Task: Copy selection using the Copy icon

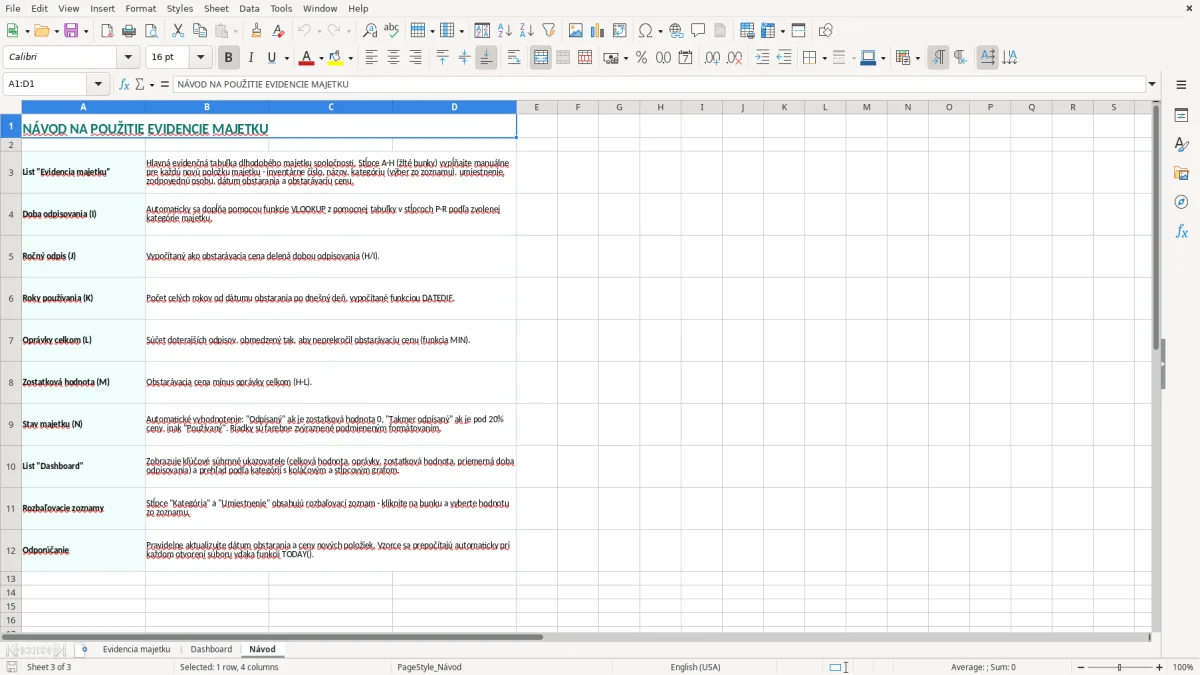Action: [x=200, y=31]
